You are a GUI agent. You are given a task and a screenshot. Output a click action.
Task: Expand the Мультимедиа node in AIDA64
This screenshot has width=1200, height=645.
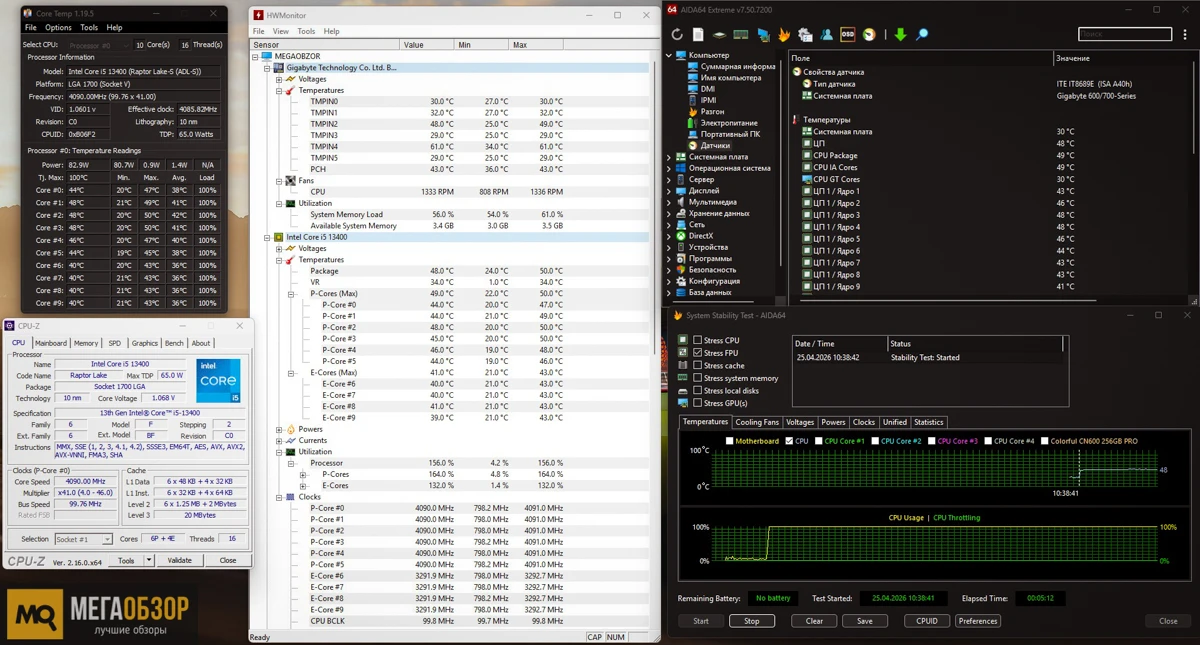point(670,202)
